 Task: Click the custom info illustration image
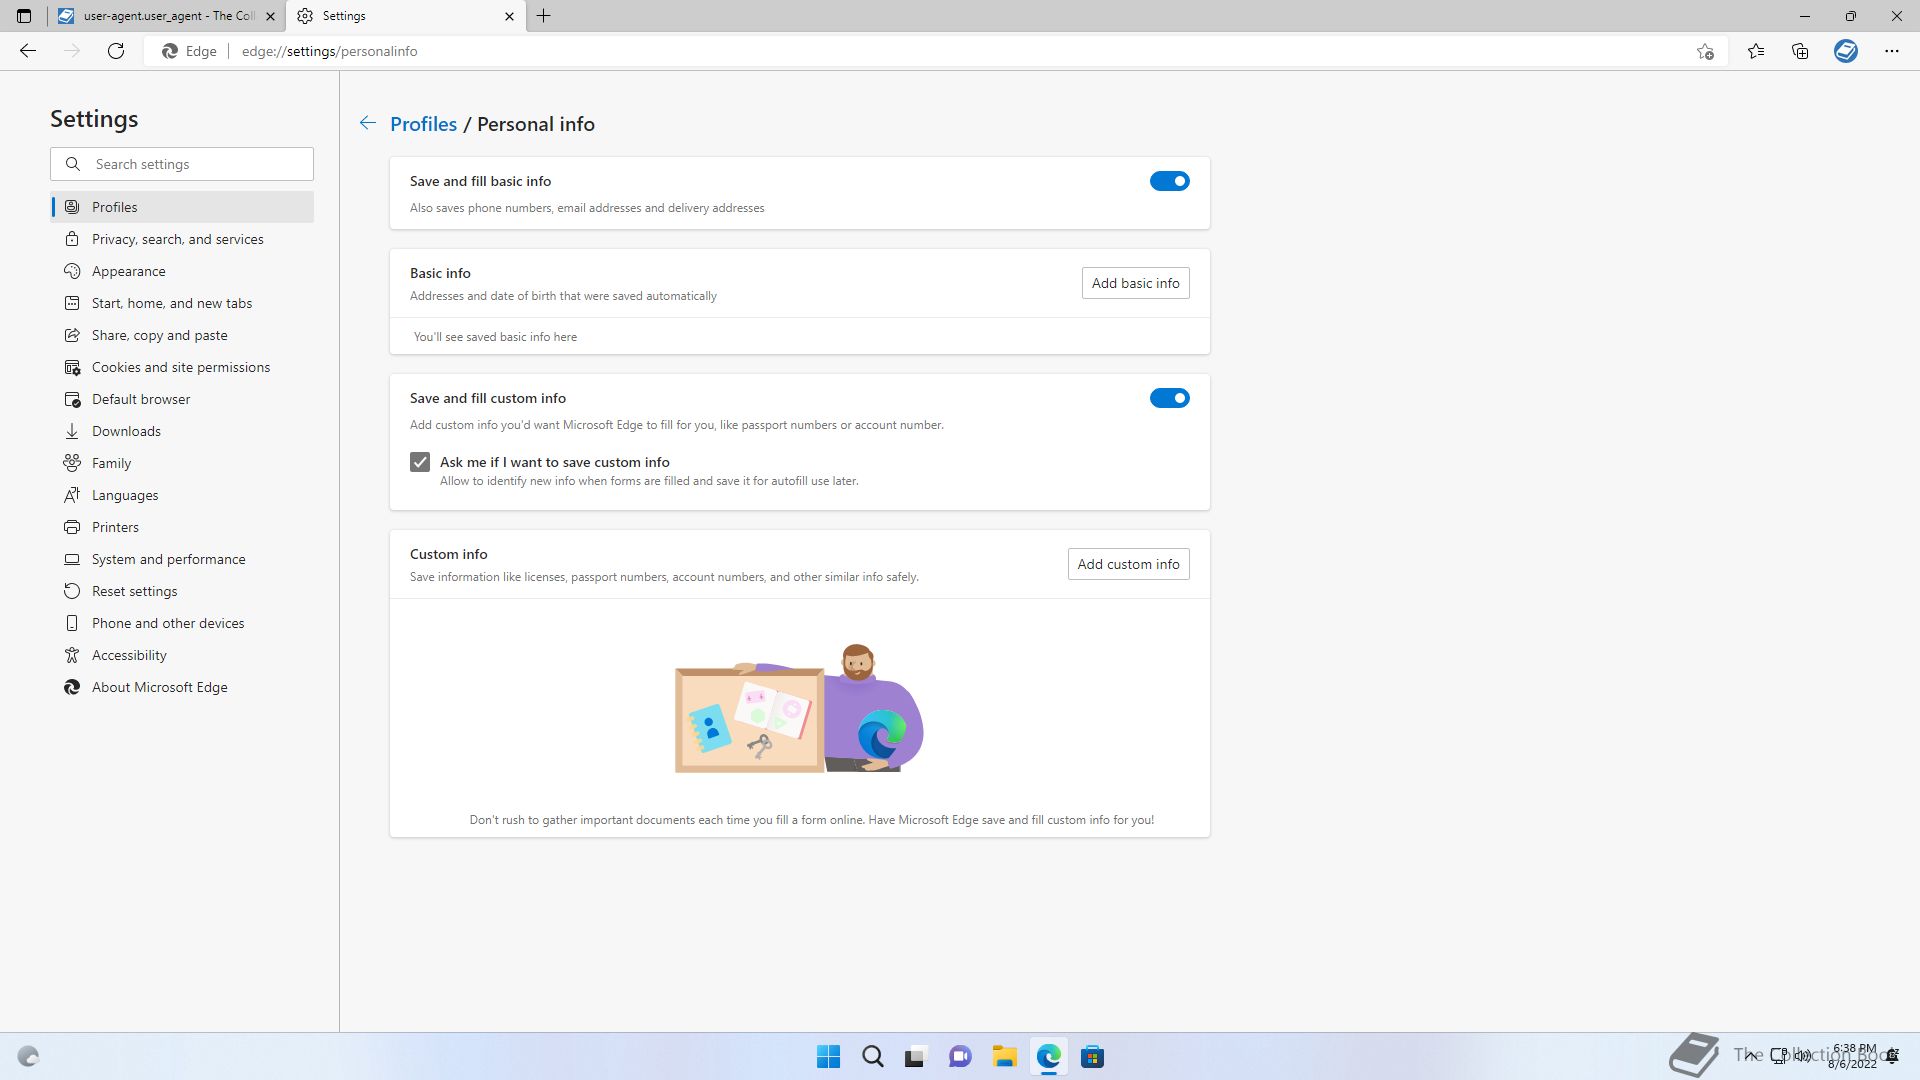click(799, 708)
